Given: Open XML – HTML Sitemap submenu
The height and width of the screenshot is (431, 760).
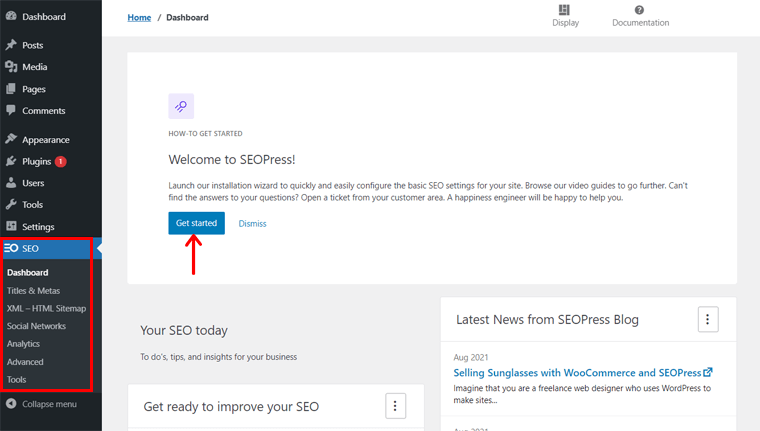Looking at the screenshot, I should [x=47, y=308].
